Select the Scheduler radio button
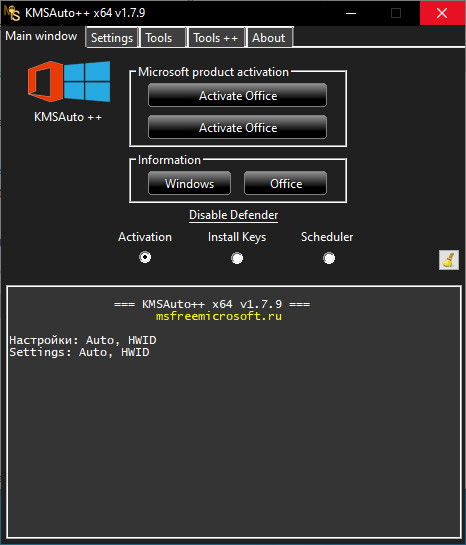This screenshot has height=545, width=466. click(329, 258)
